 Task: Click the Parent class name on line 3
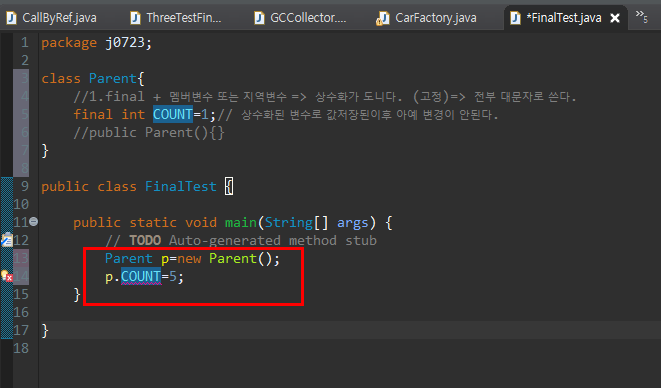coord(113,78)
